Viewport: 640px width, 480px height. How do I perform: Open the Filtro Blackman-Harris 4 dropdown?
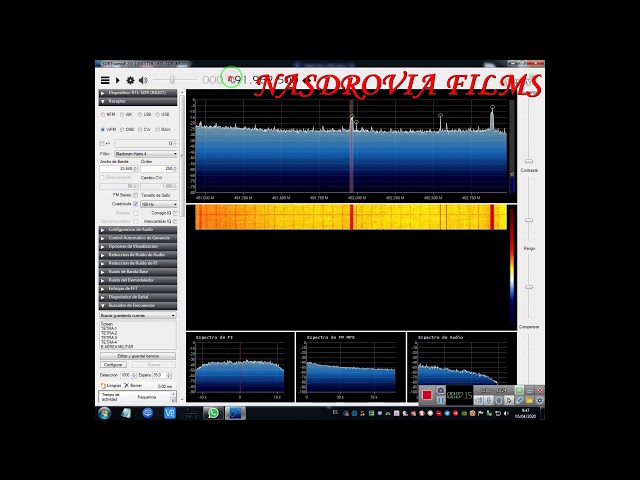coord(146,154)
